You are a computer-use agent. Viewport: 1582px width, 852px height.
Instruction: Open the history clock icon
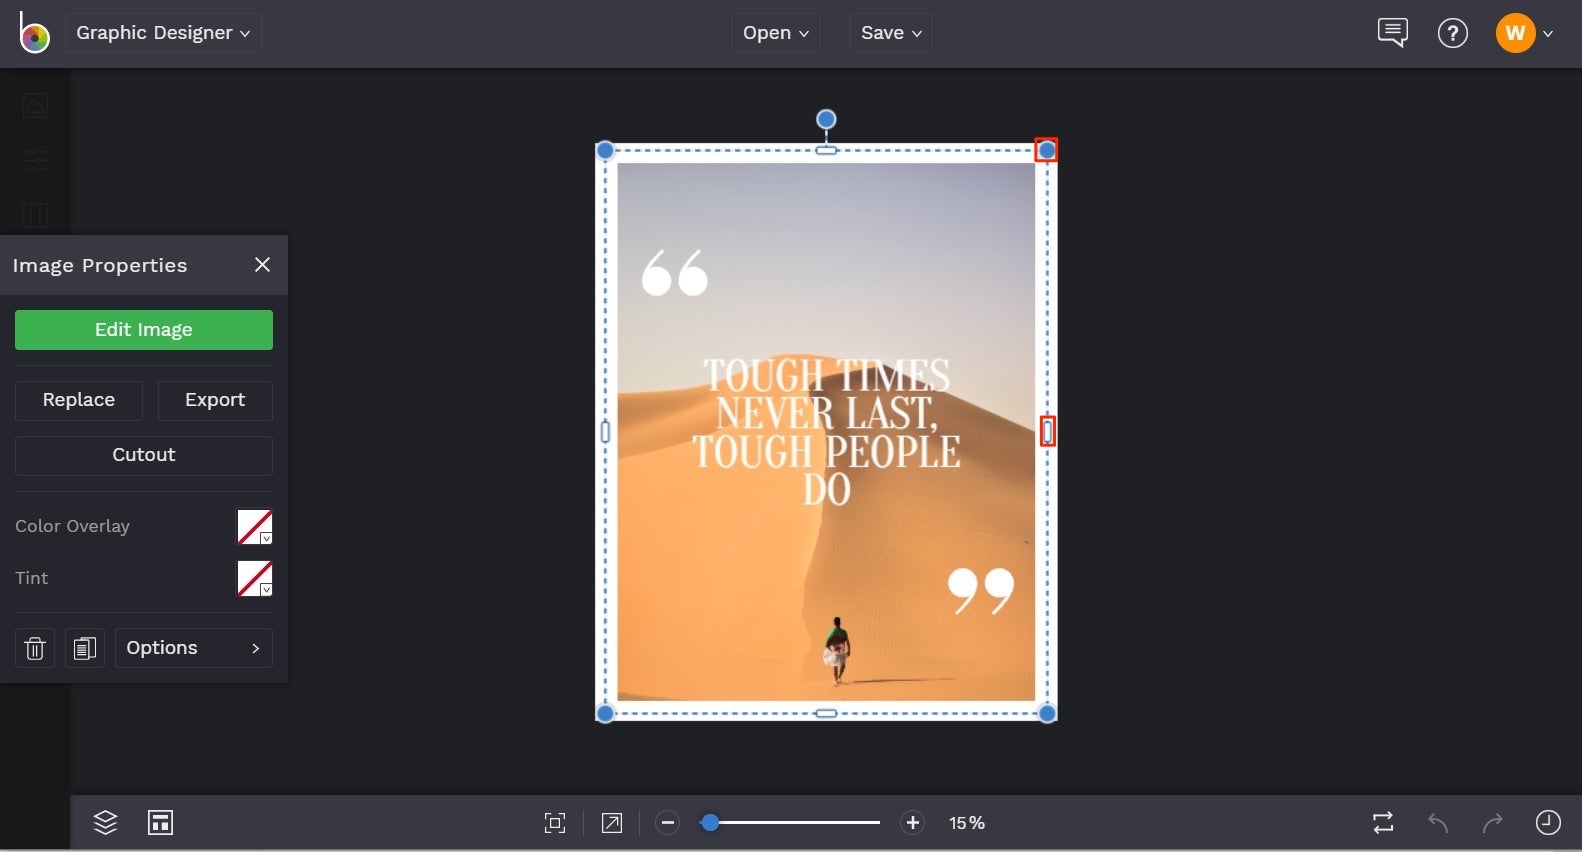(x=1547, y=822)
